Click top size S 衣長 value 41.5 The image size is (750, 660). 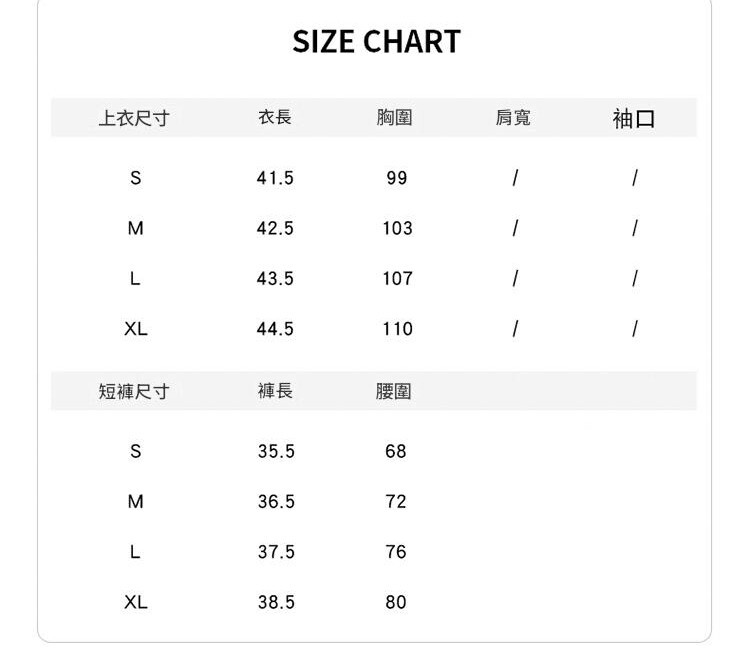[x=275, y=178]
